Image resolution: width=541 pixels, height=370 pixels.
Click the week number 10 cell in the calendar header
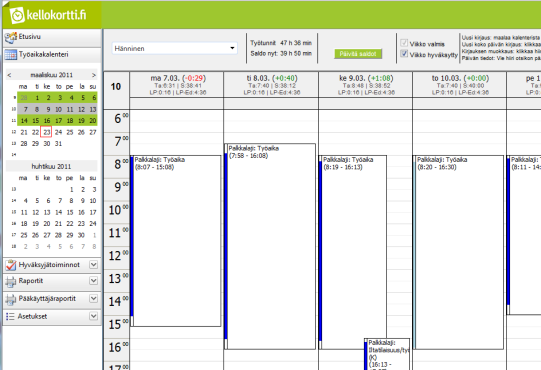pos(116,87)
